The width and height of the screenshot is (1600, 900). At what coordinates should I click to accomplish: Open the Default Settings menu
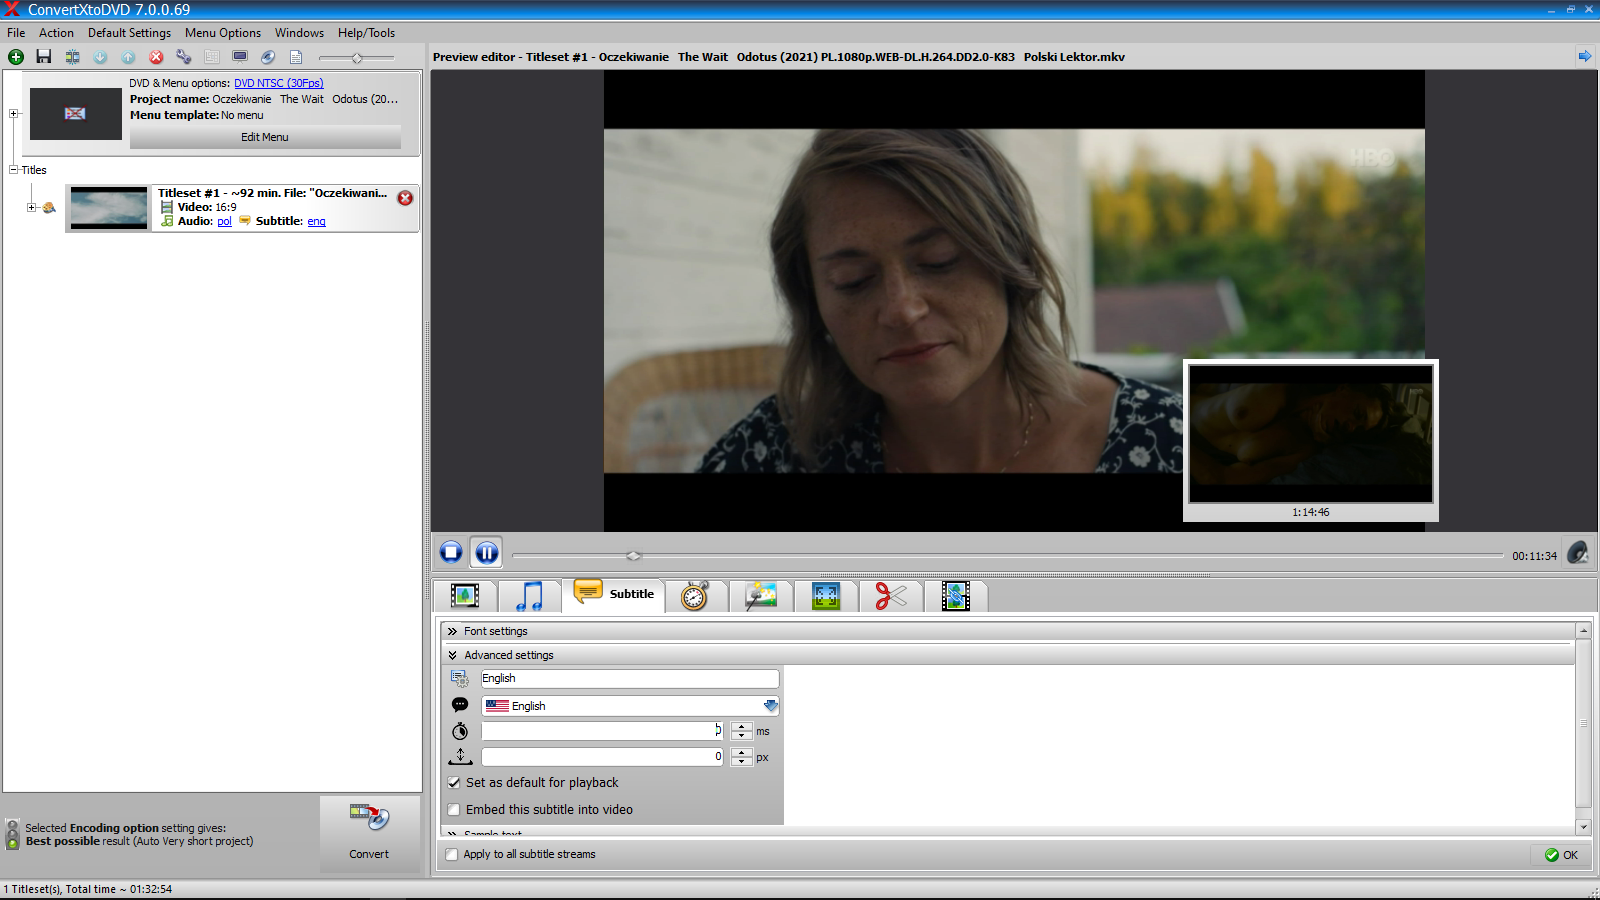coord(129,33)
